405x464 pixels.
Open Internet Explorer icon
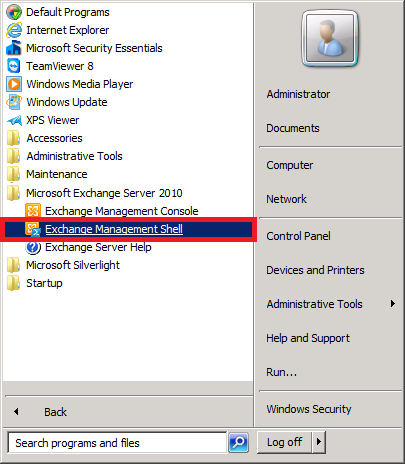14,30
